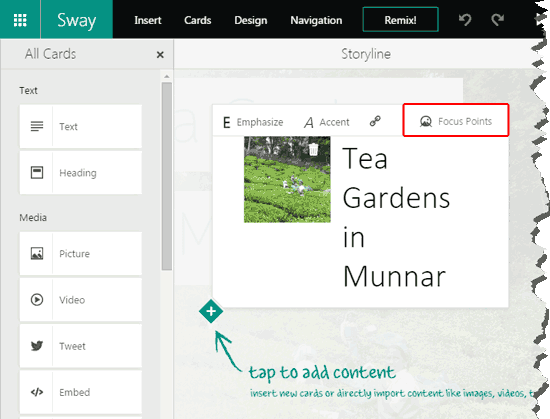Image resolution: width=550 pixels, height=419 pixels.
Task: Open the Design menu
Action: [x=250, y=20]
